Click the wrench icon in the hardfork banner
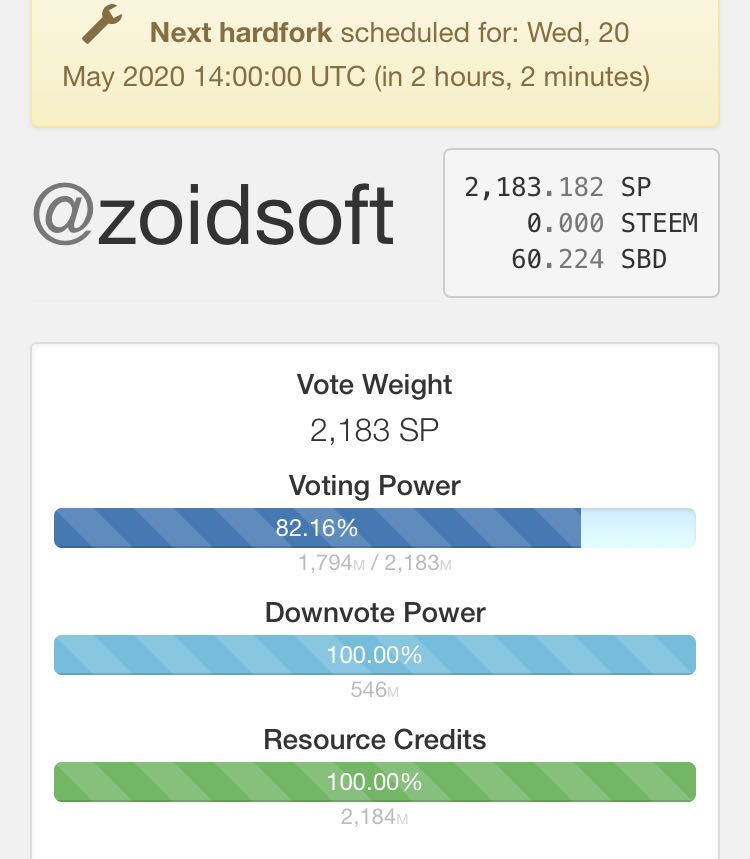The width and height of the screenshot is (750, 859). [101, 26]
